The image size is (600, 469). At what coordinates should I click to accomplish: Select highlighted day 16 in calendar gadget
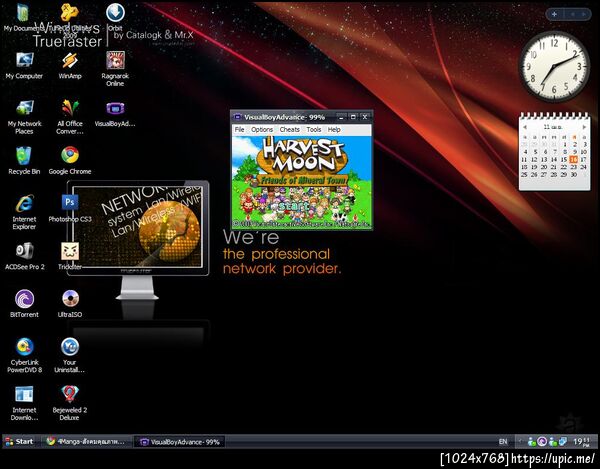[573, 159]
